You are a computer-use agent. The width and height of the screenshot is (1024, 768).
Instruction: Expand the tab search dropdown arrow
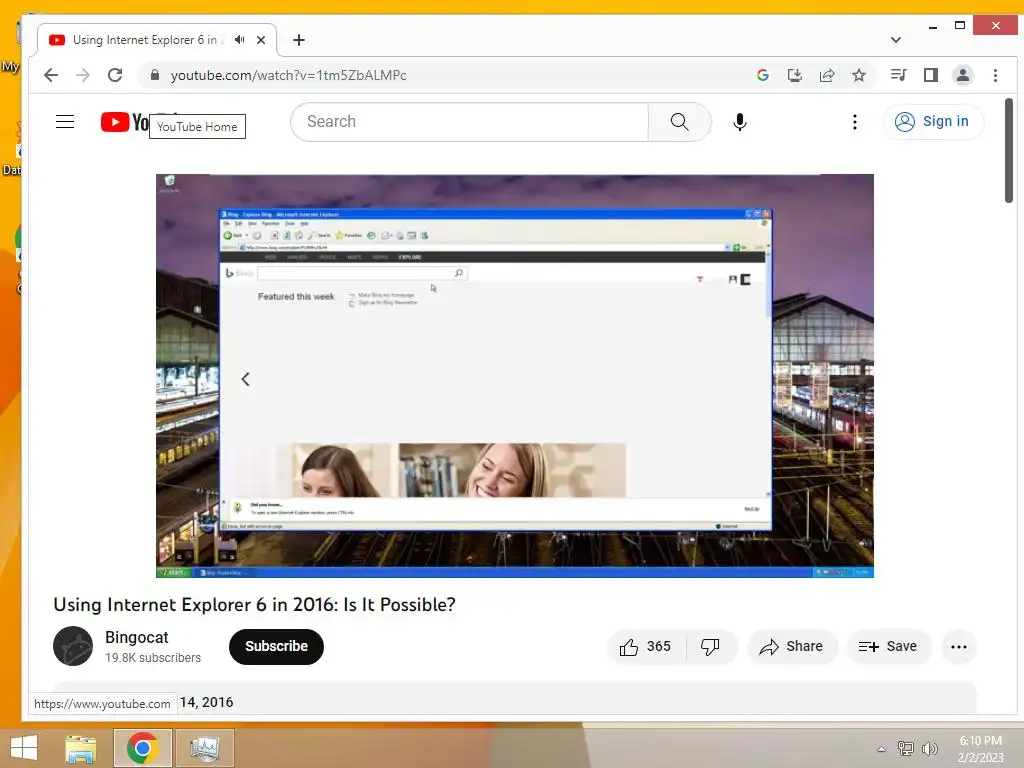[895, 40]
